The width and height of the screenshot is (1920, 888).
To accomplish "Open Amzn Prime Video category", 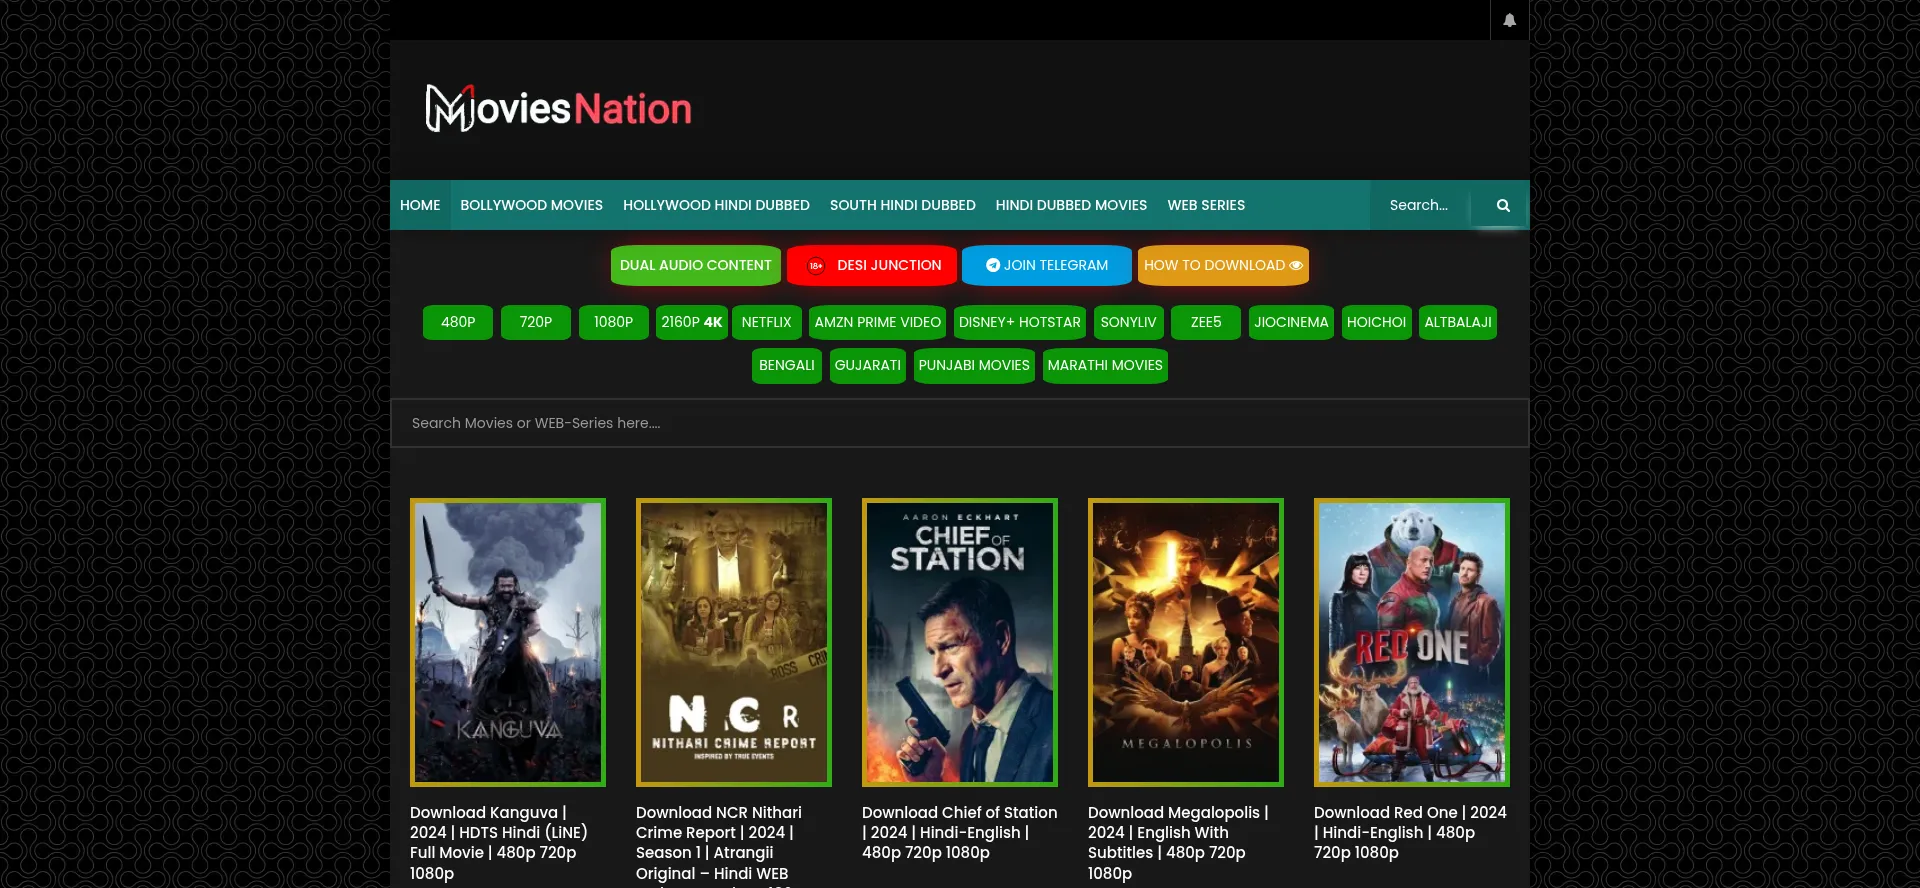I will point(878,322).
